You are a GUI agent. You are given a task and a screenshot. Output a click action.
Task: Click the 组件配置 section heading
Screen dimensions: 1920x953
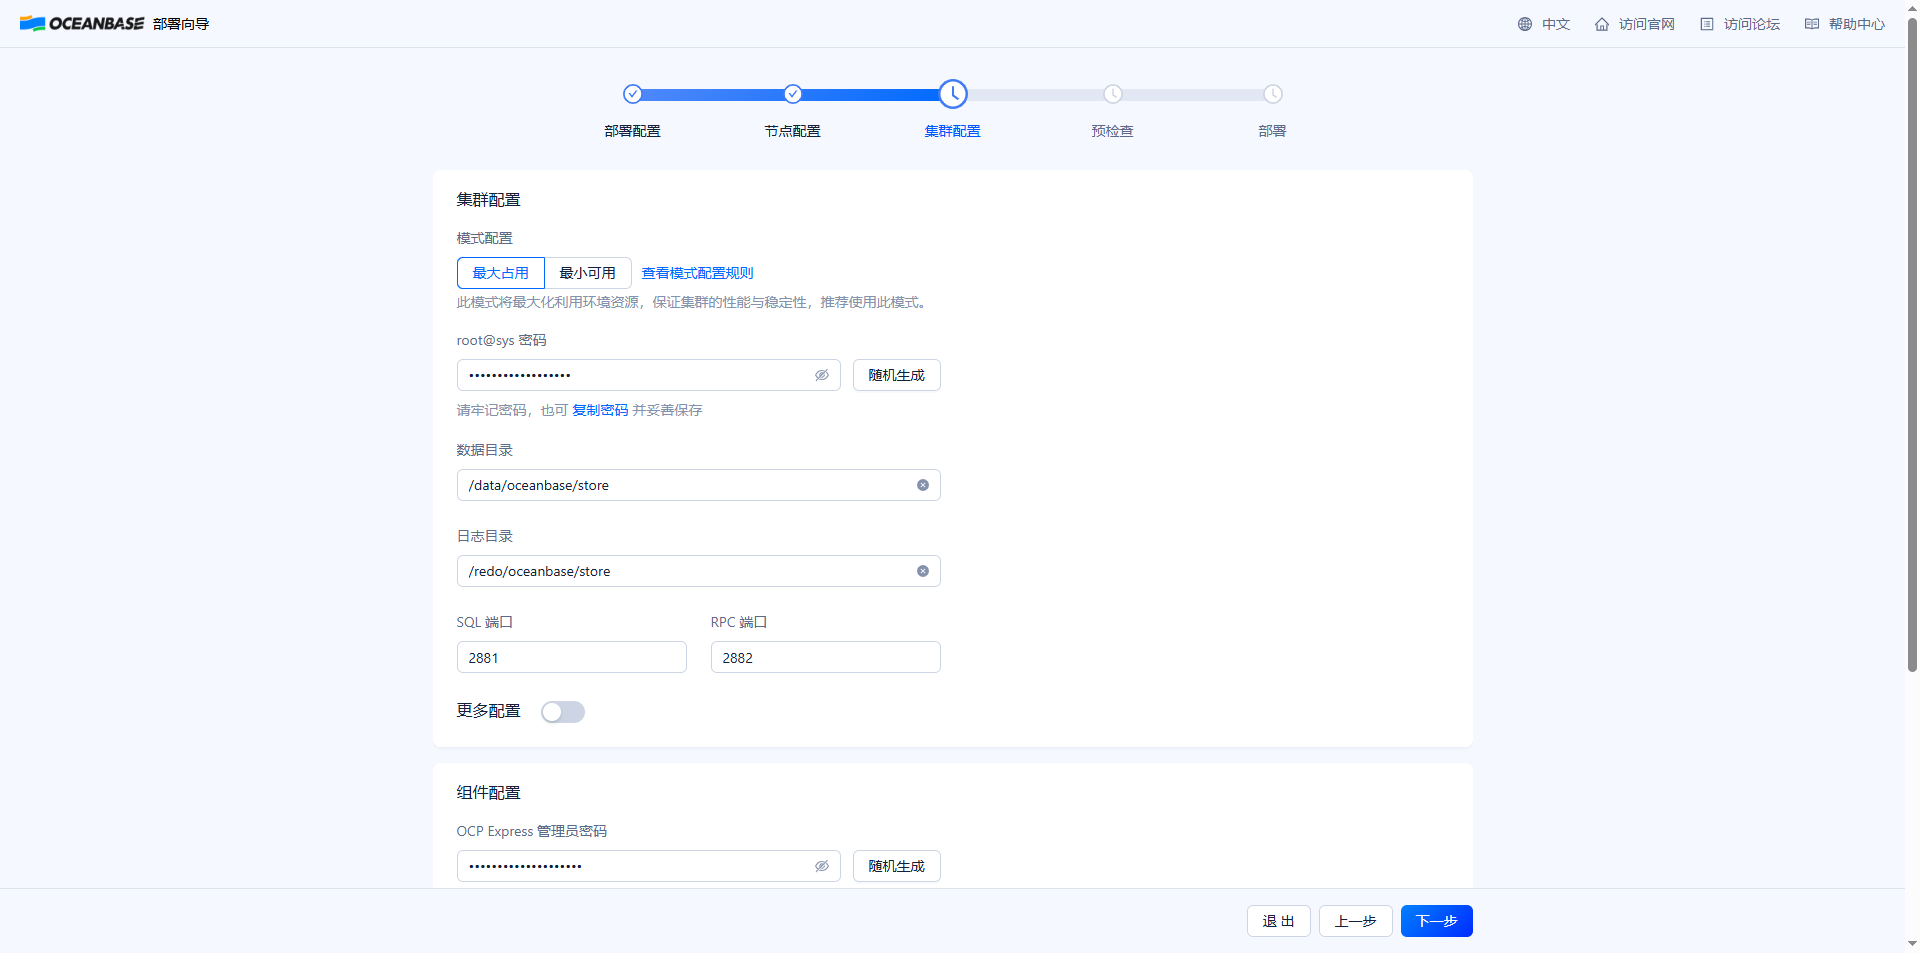tap(489, 793)
